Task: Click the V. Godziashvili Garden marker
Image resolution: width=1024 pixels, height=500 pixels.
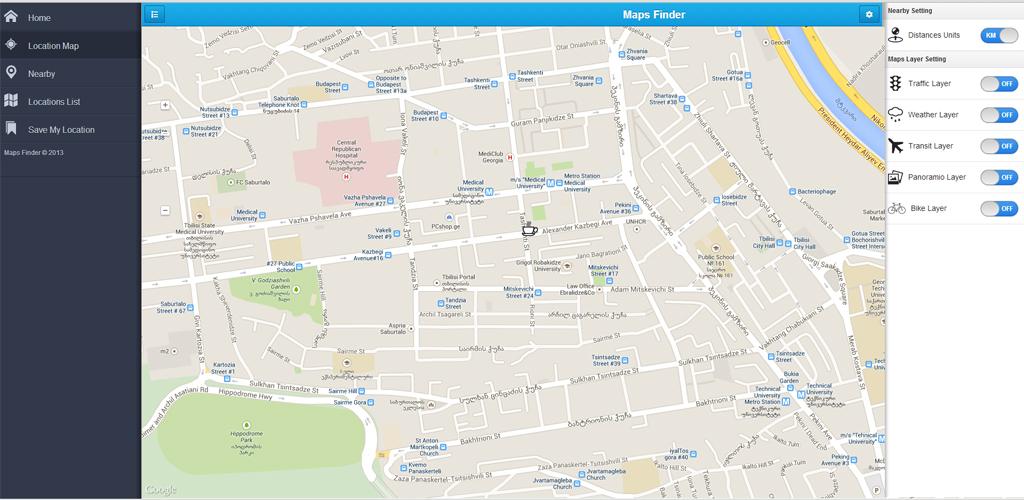Action: (x=296, y=289)
